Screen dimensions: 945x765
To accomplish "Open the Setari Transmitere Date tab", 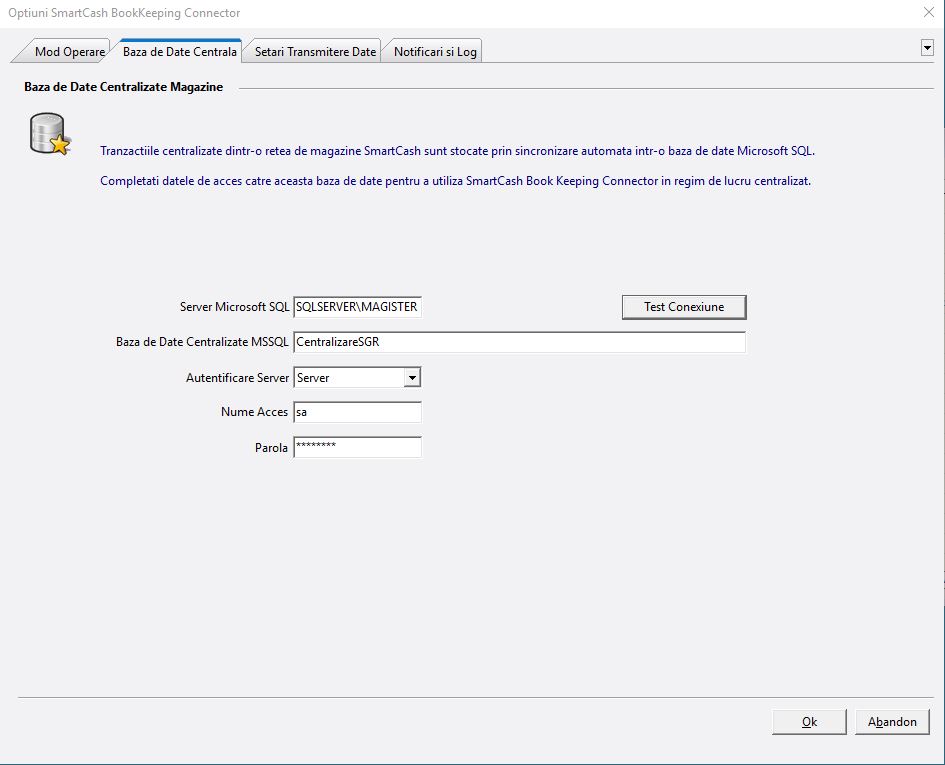I will (315, 52).
